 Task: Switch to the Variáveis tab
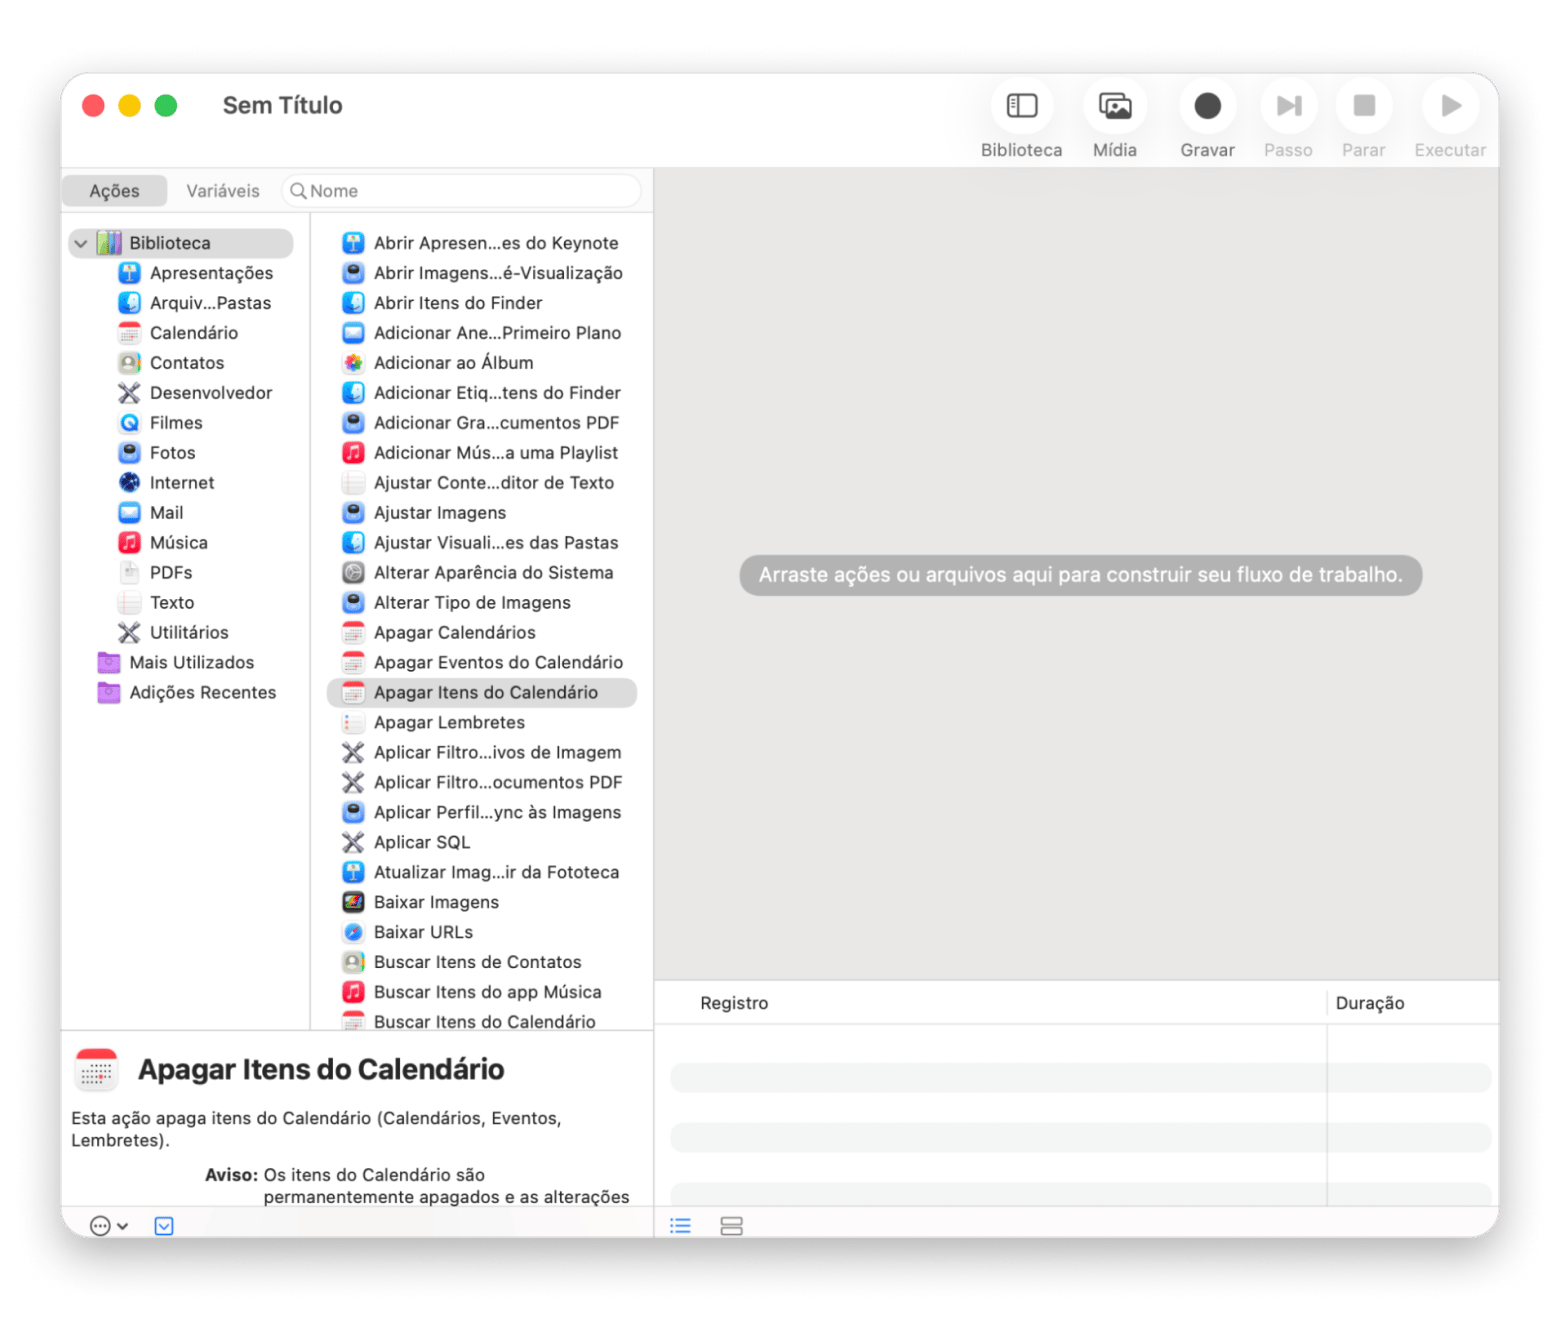tap(222, 191)
